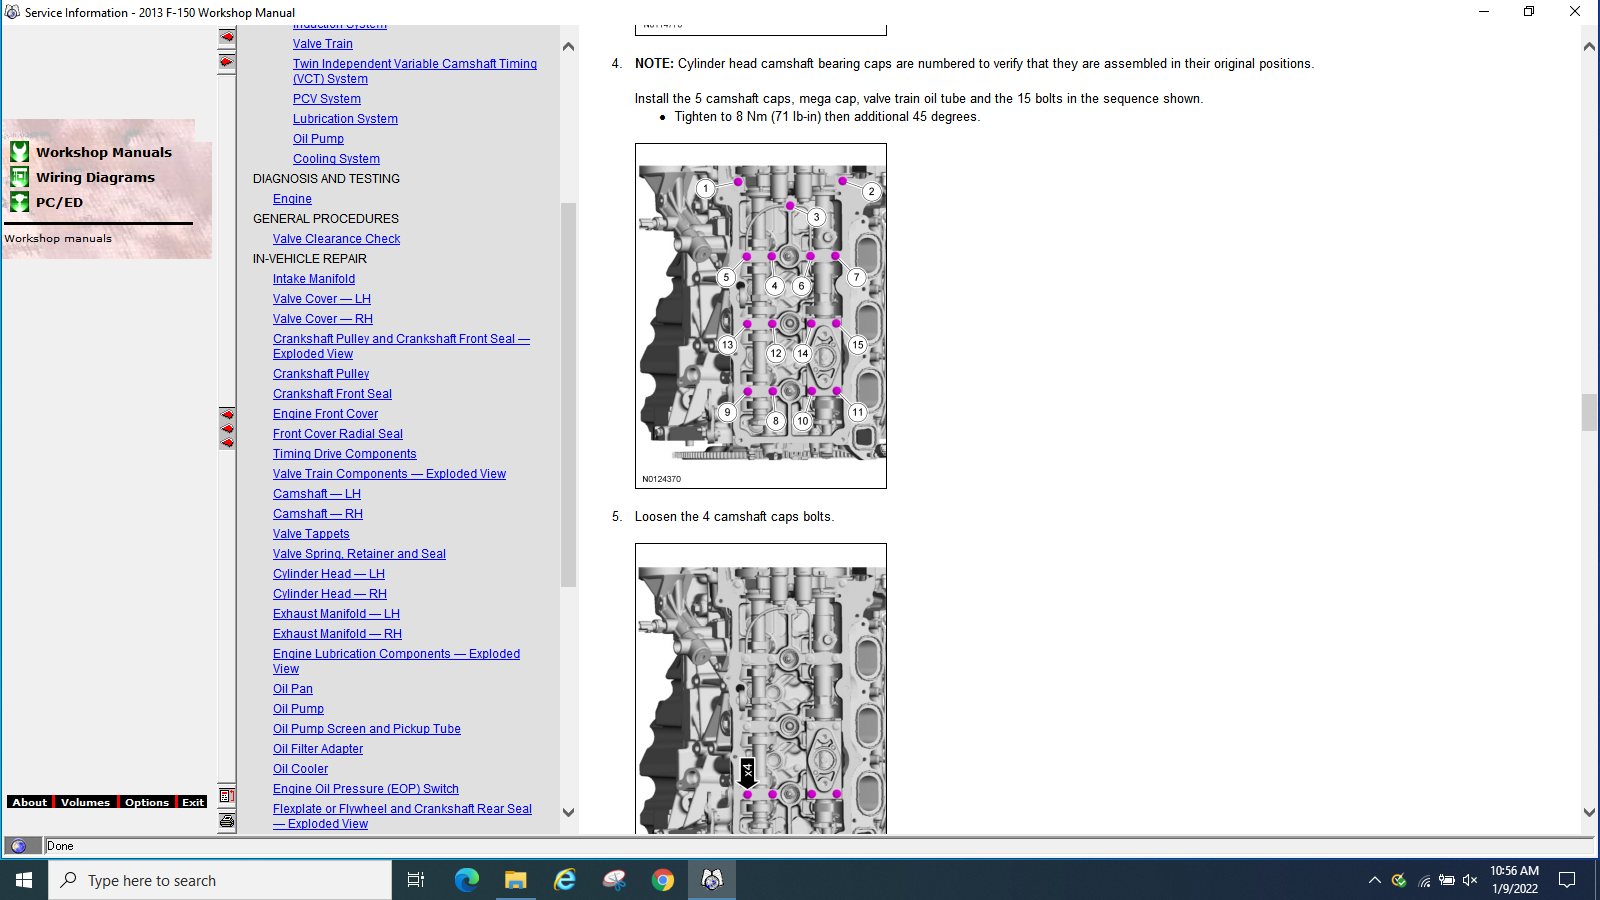This screenshot has height=900, width=1600.
Task: Click the topmost red arrow icon
Action: pyautogui.click(x=227, y=37)
